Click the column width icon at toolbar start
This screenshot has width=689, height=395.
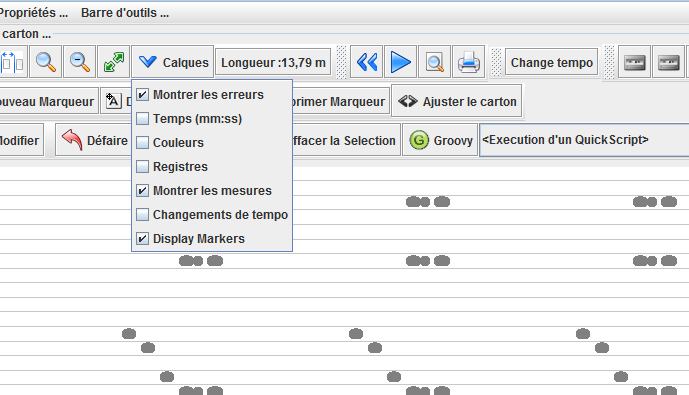click(13, 62)
